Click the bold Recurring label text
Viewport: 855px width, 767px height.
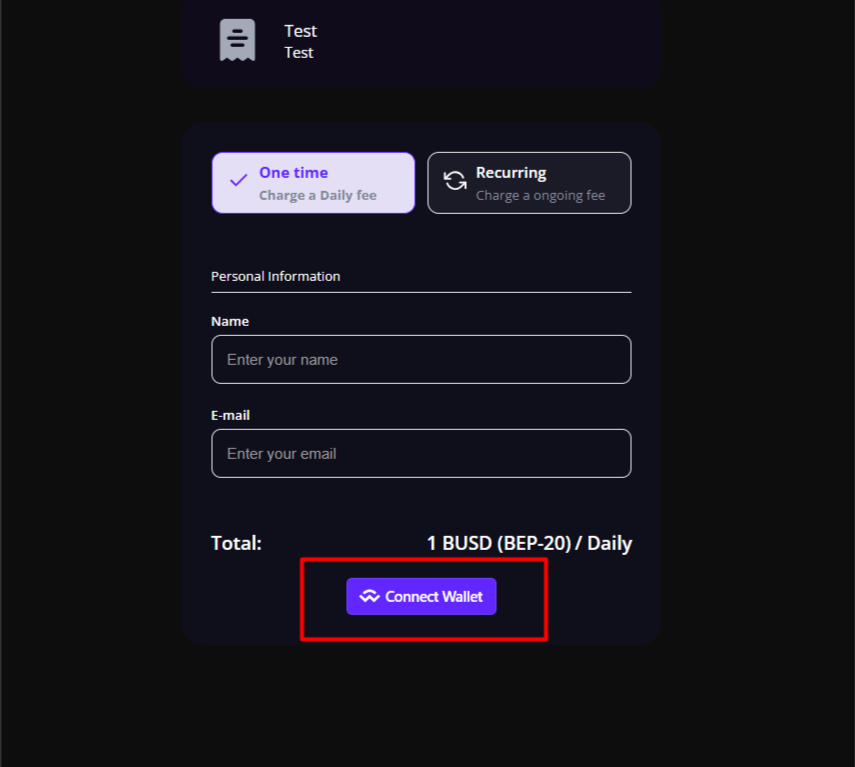pos(511,173)
